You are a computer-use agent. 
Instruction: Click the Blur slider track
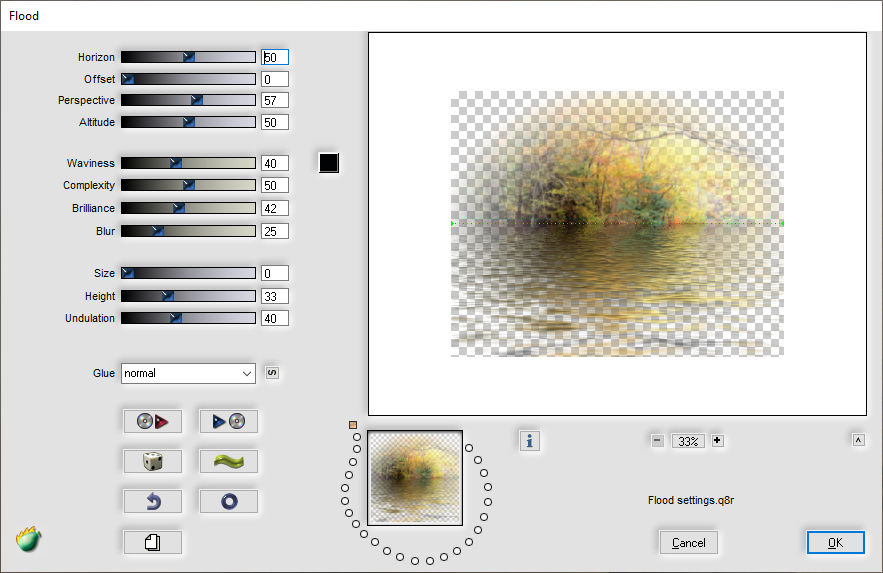(x=188, y=231)
